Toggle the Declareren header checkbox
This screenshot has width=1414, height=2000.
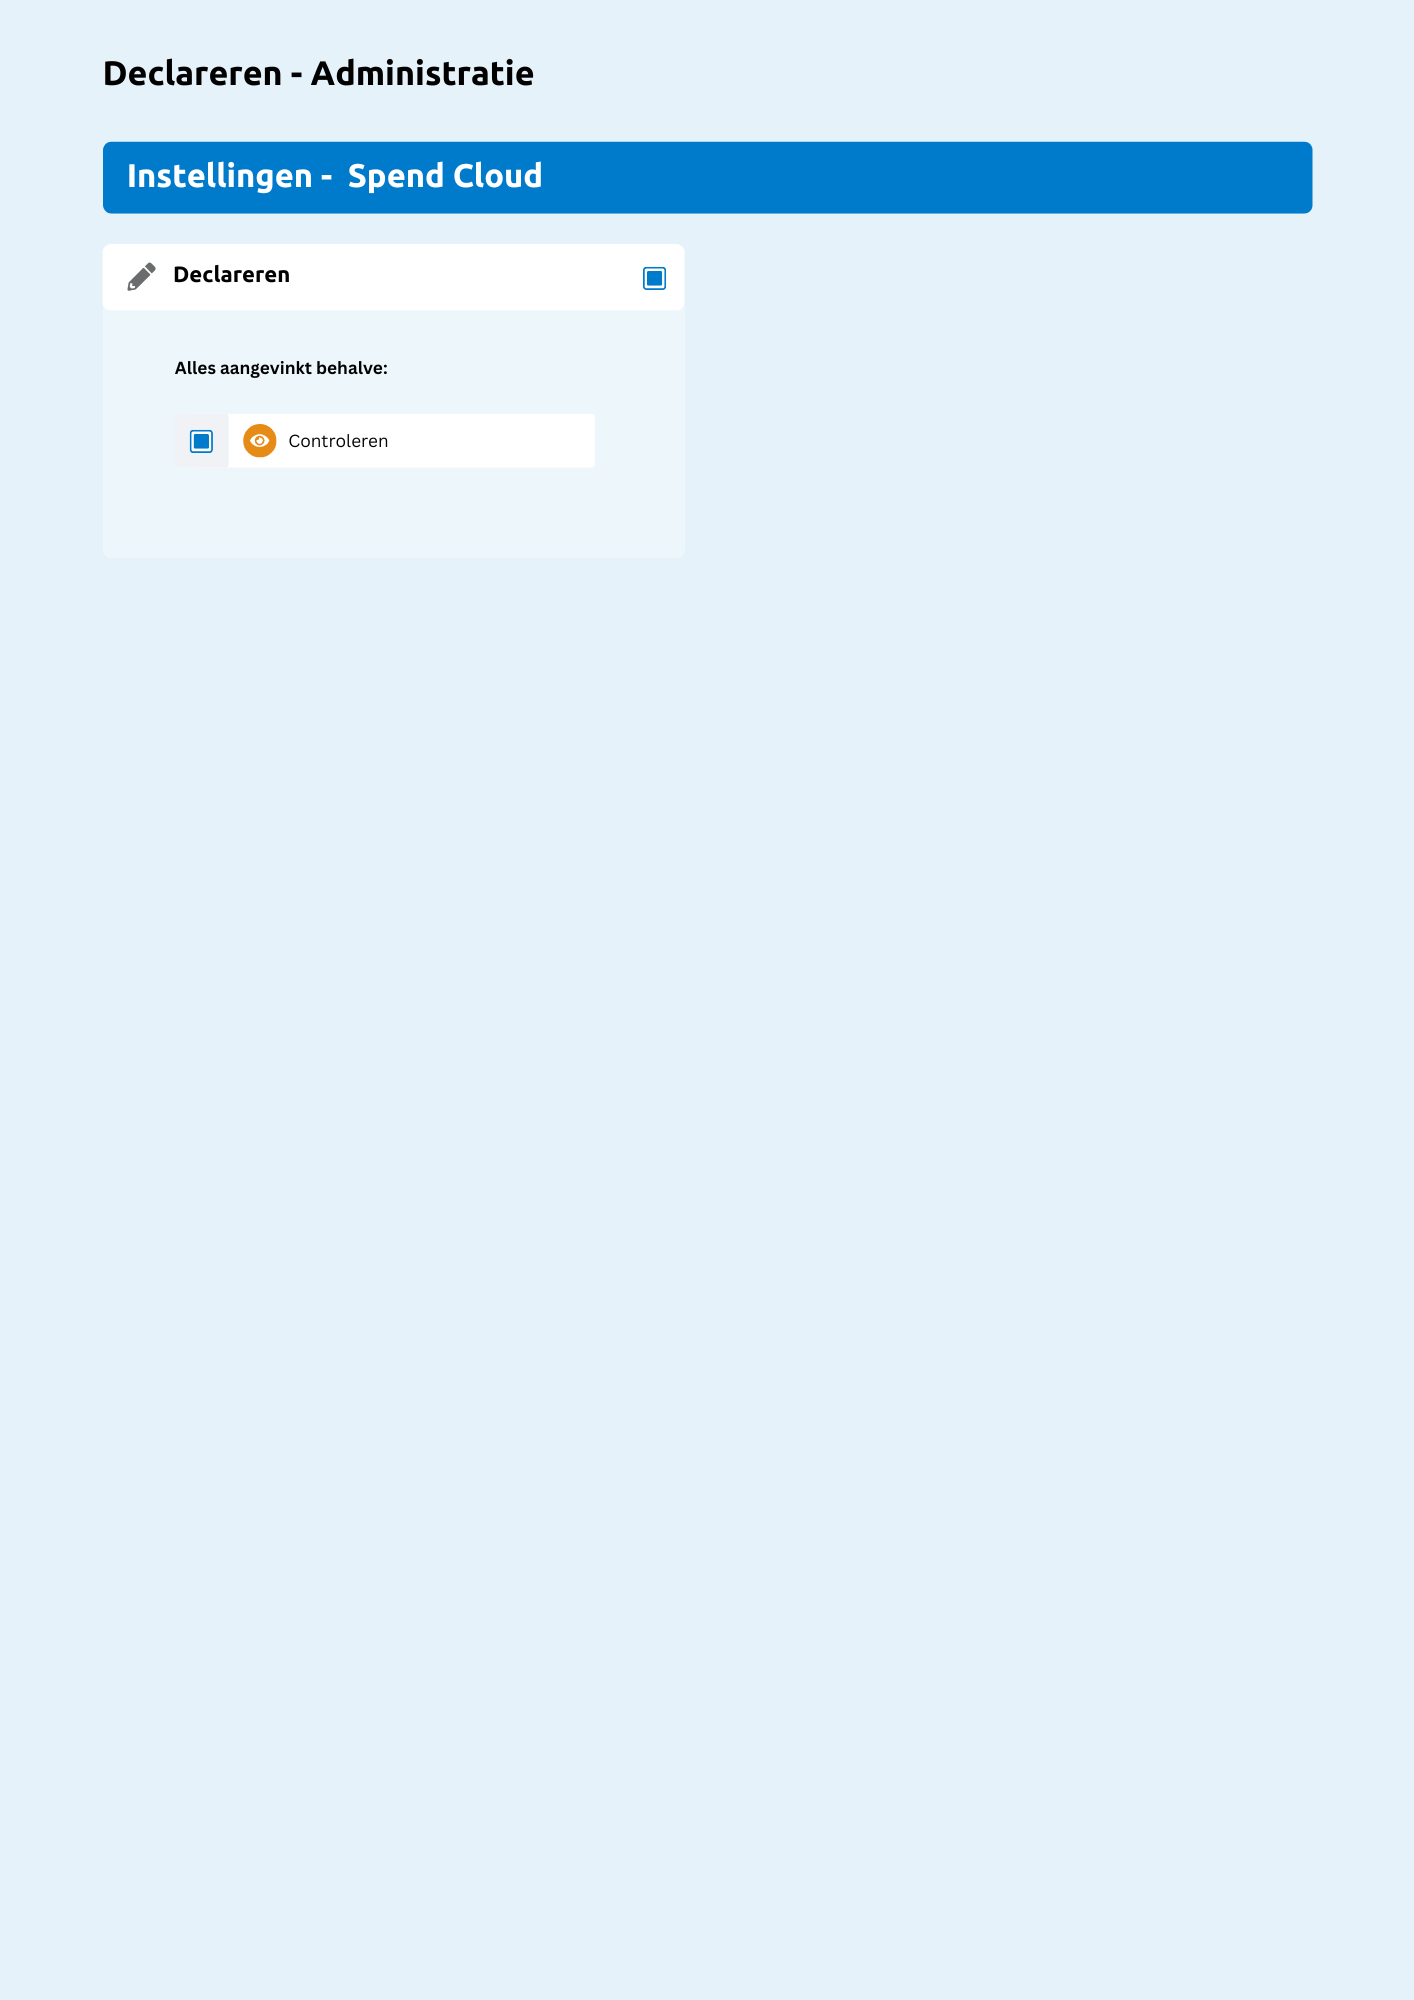[x=655, y=278]
